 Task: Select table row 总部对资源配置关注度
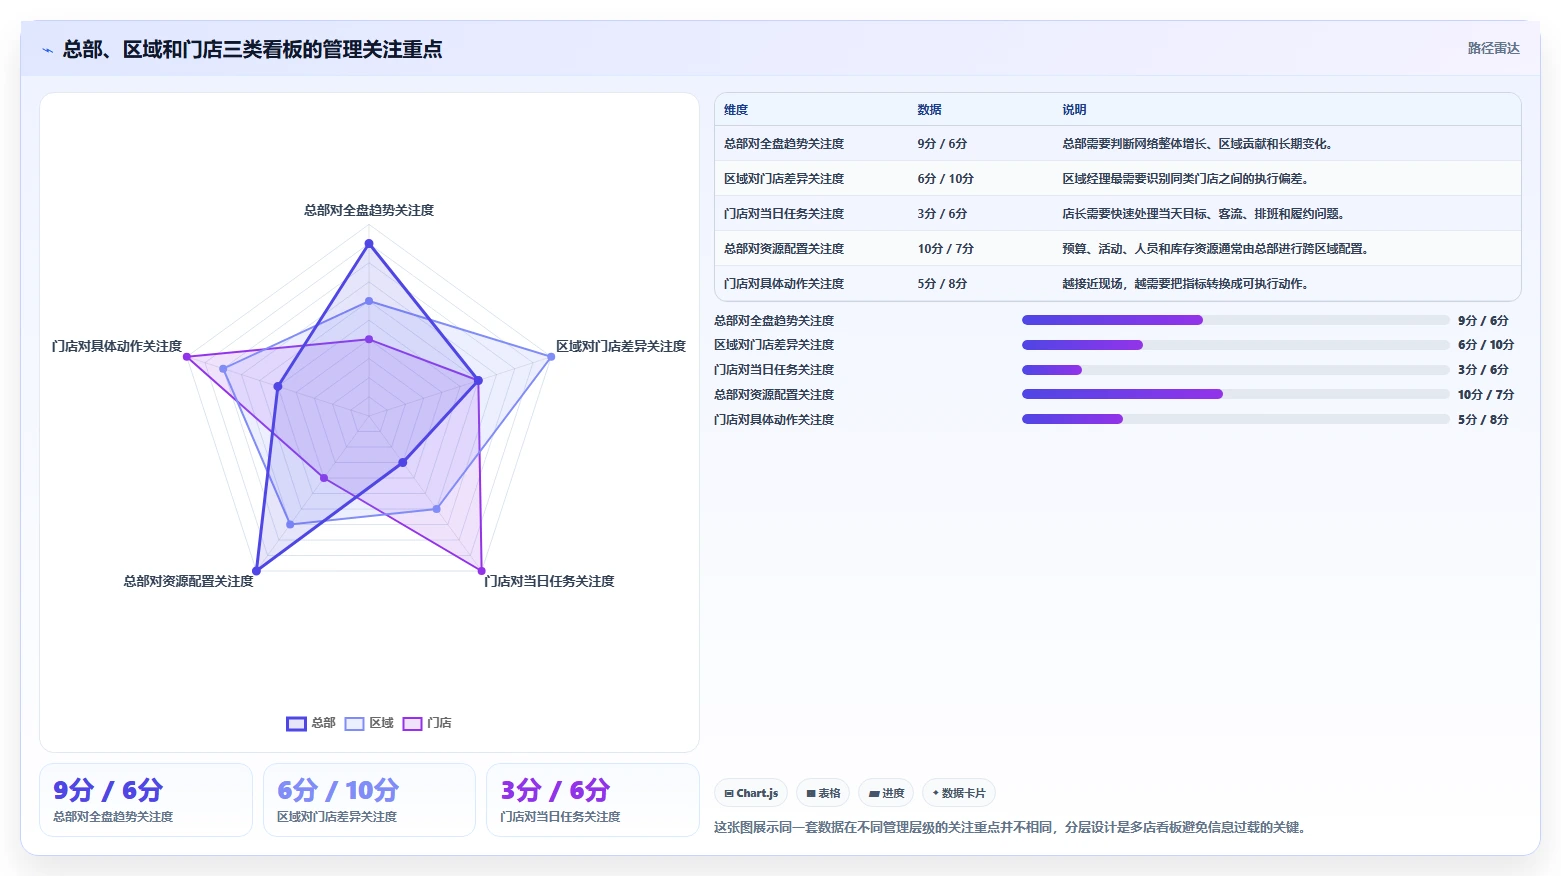click(x=1118, y=249)
